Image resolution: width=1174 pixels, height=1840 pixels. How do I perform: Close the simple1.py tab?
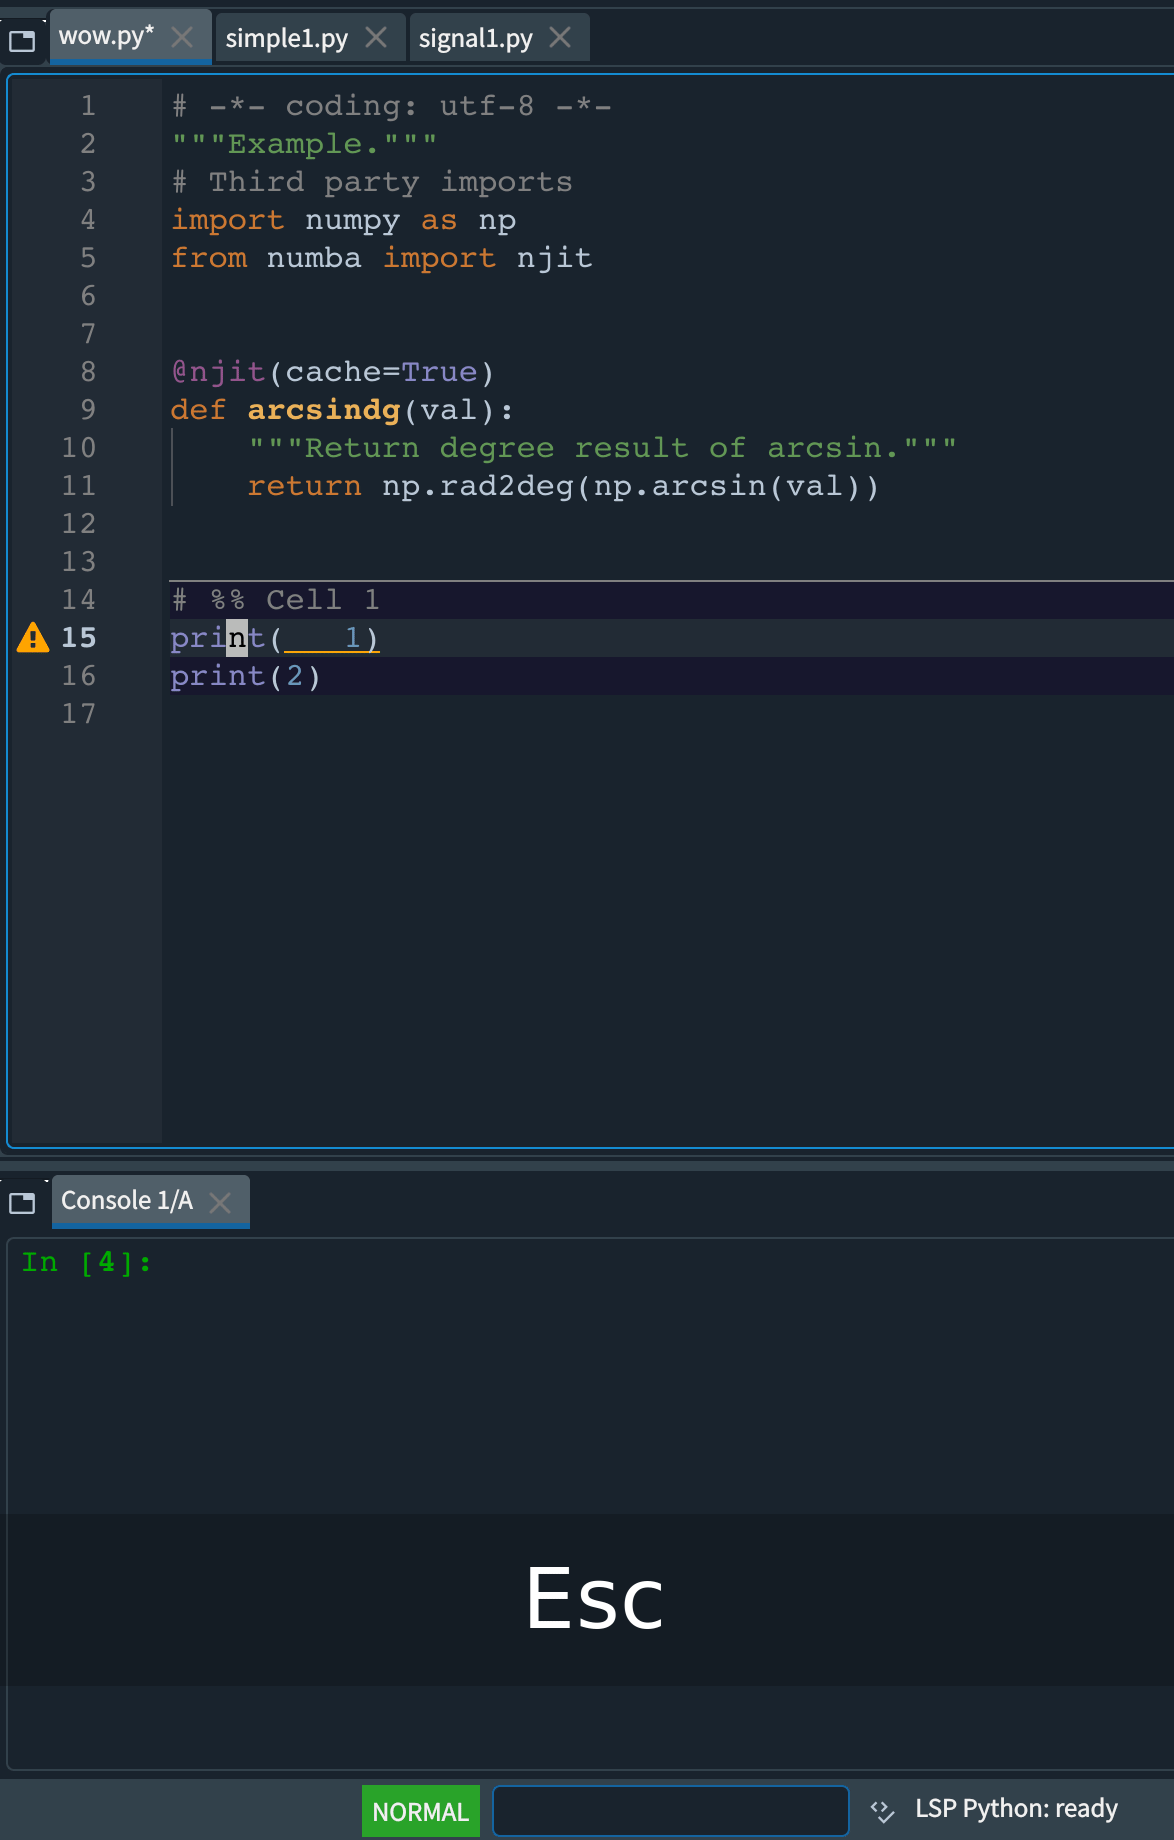click(376, 37)
